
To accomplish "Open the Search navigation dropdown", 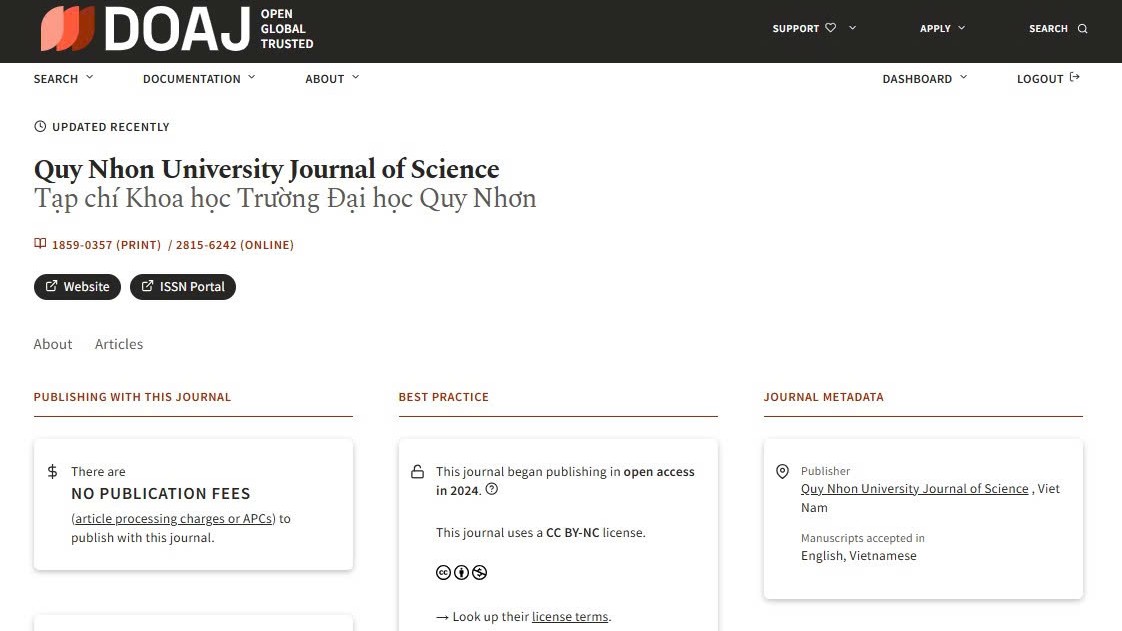I will tap(63, 79).
